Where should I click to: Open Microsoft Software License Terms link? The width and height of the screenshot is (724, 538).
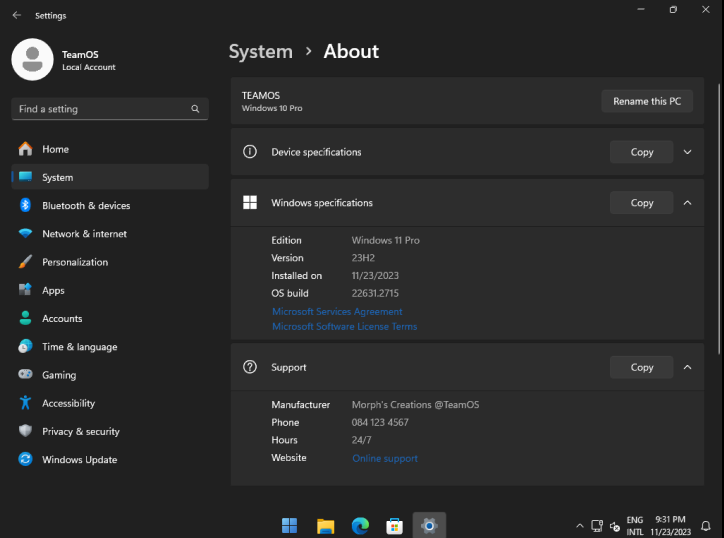[344, 326]
